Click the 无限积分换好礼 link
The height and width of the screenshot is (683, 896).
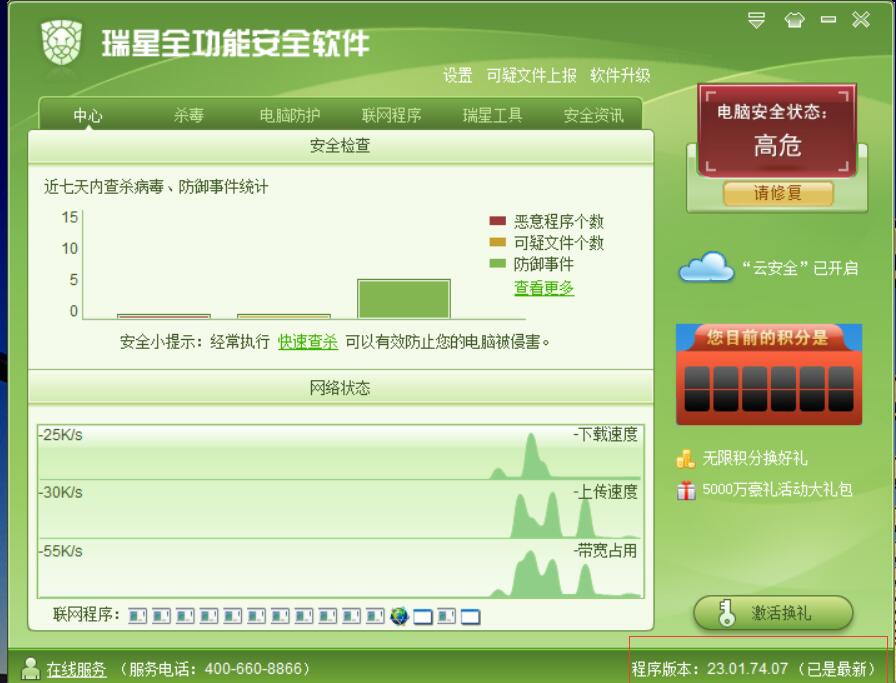pyautogui.click(x=754, y=458)
